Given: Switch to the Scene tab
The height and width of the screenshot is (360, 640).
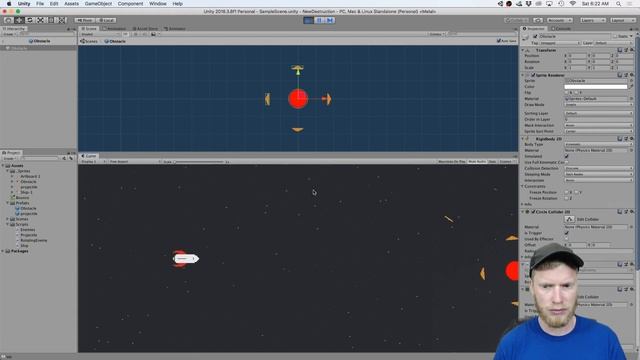Looking at the screenshot, I should pyautogui.click(x=89, y=29).
